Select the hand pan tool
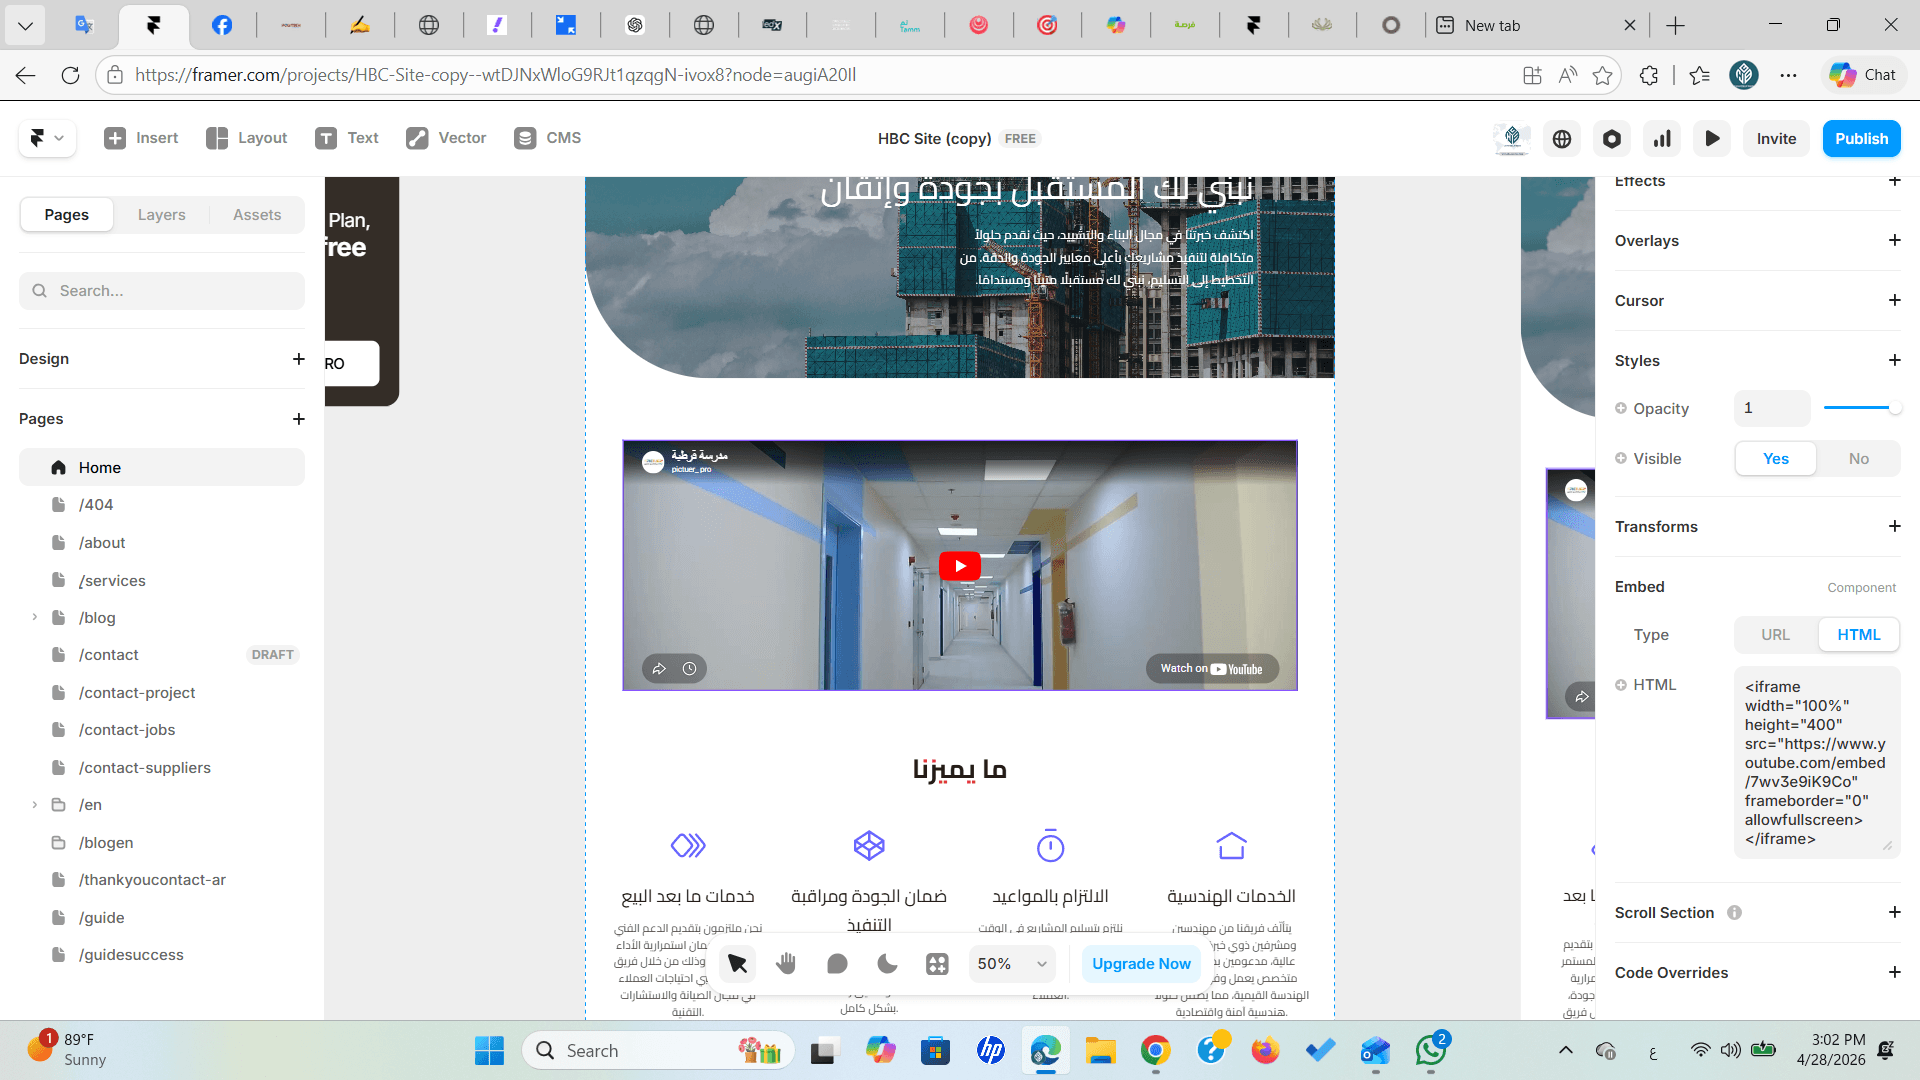This screenshot has width=1920, height=1080. (786, 963)
